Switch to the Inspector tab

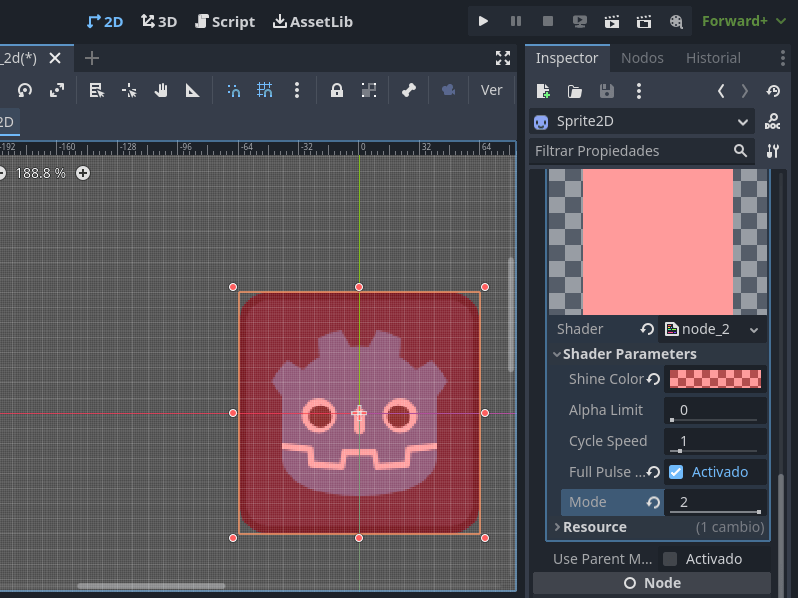coord(567,58)
